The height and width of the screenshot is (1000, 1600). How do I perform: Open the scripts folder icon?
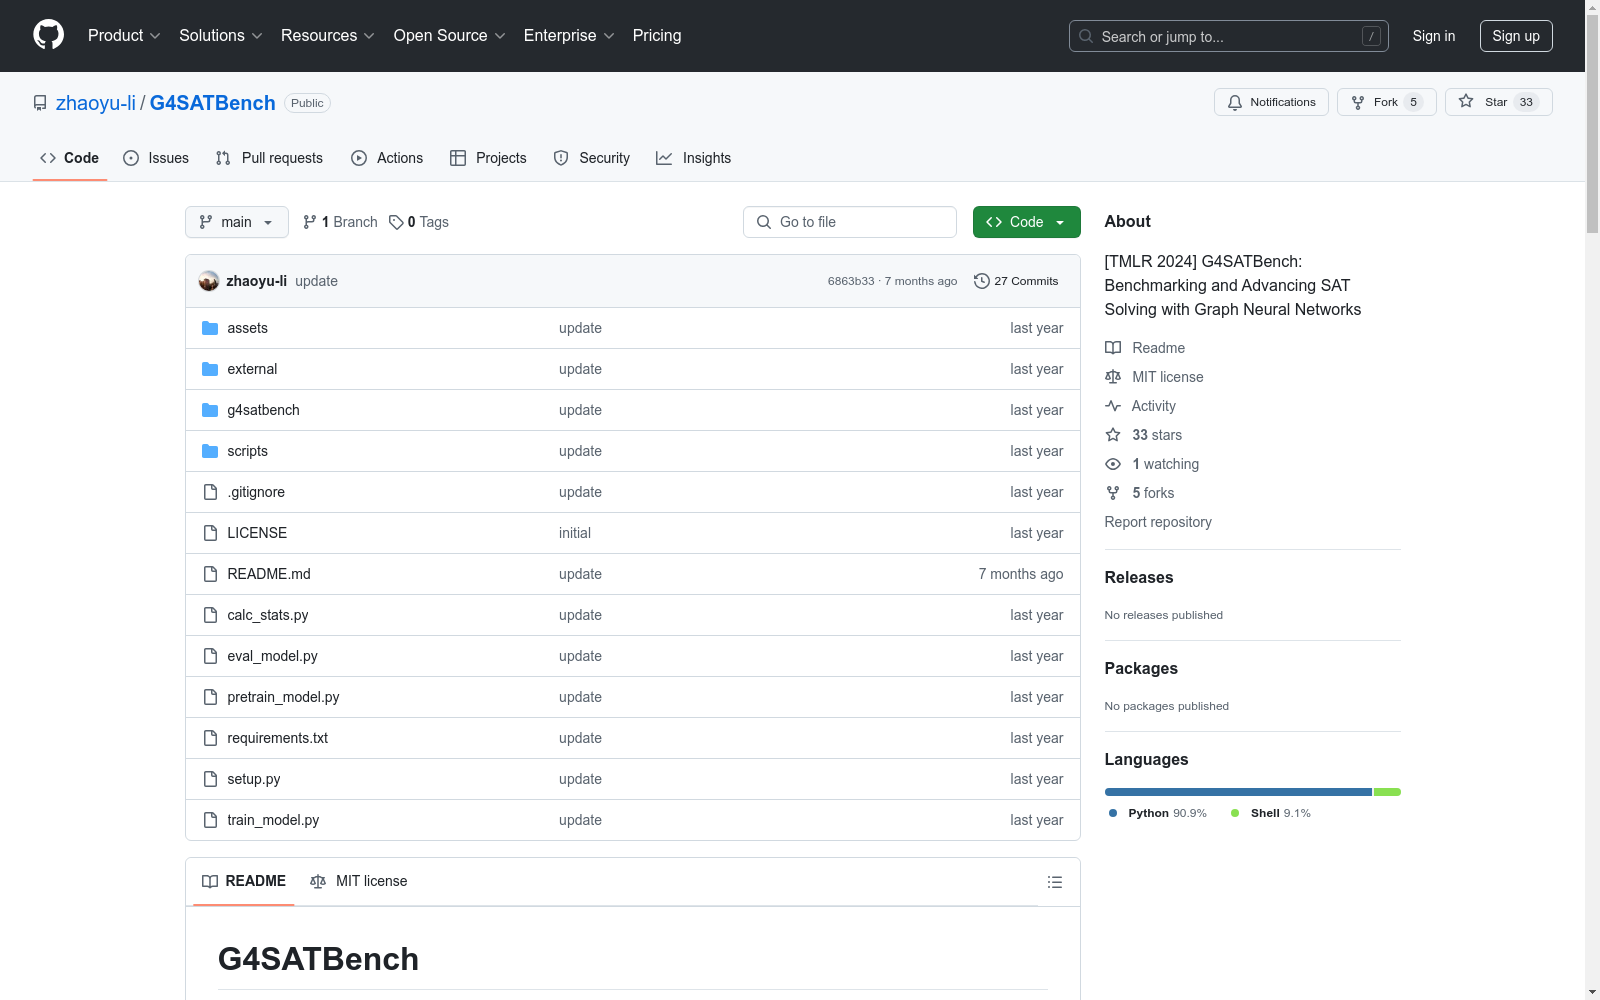(210, 451)
